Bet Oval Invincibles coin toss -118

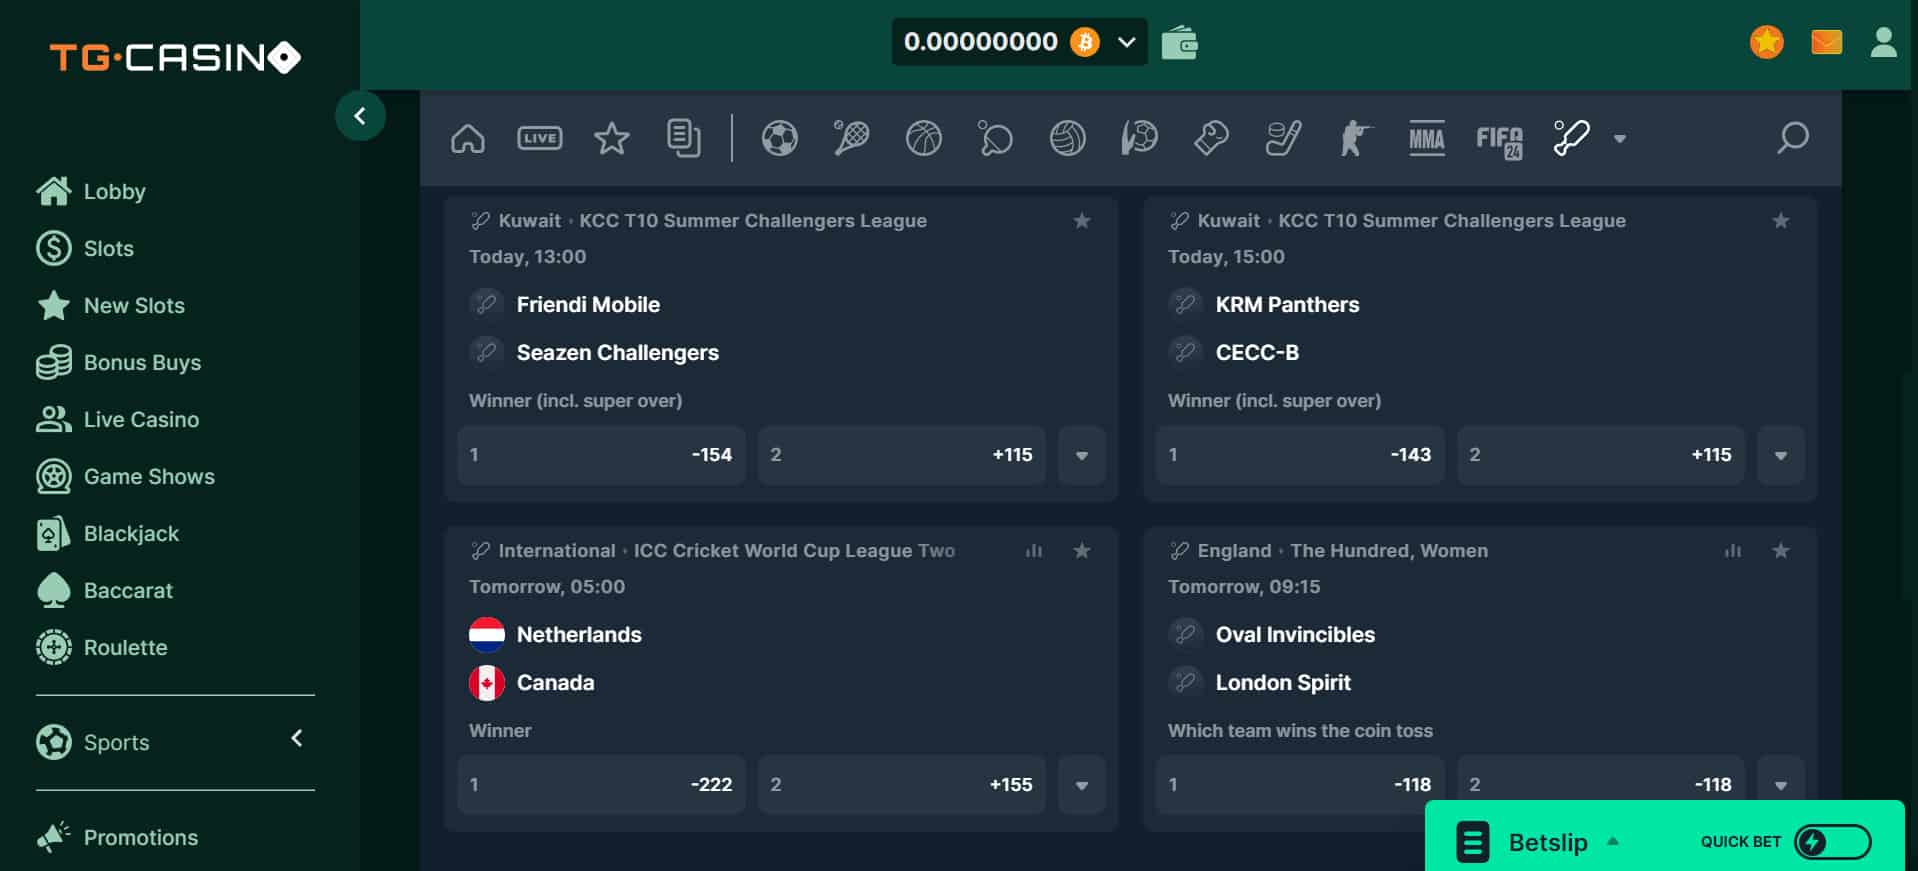[1300, 785]
